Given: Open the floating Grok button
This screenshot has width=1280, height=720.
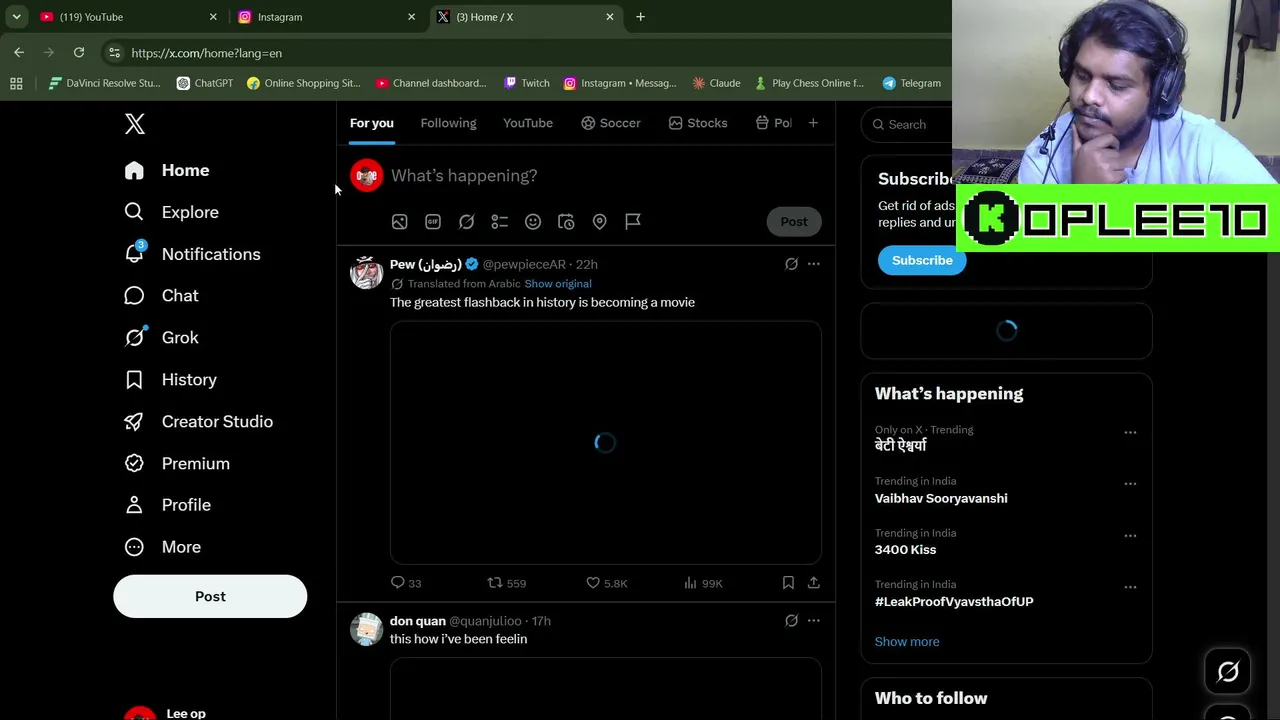Looking at the screenshot, I should click(x=1228, y=672).
